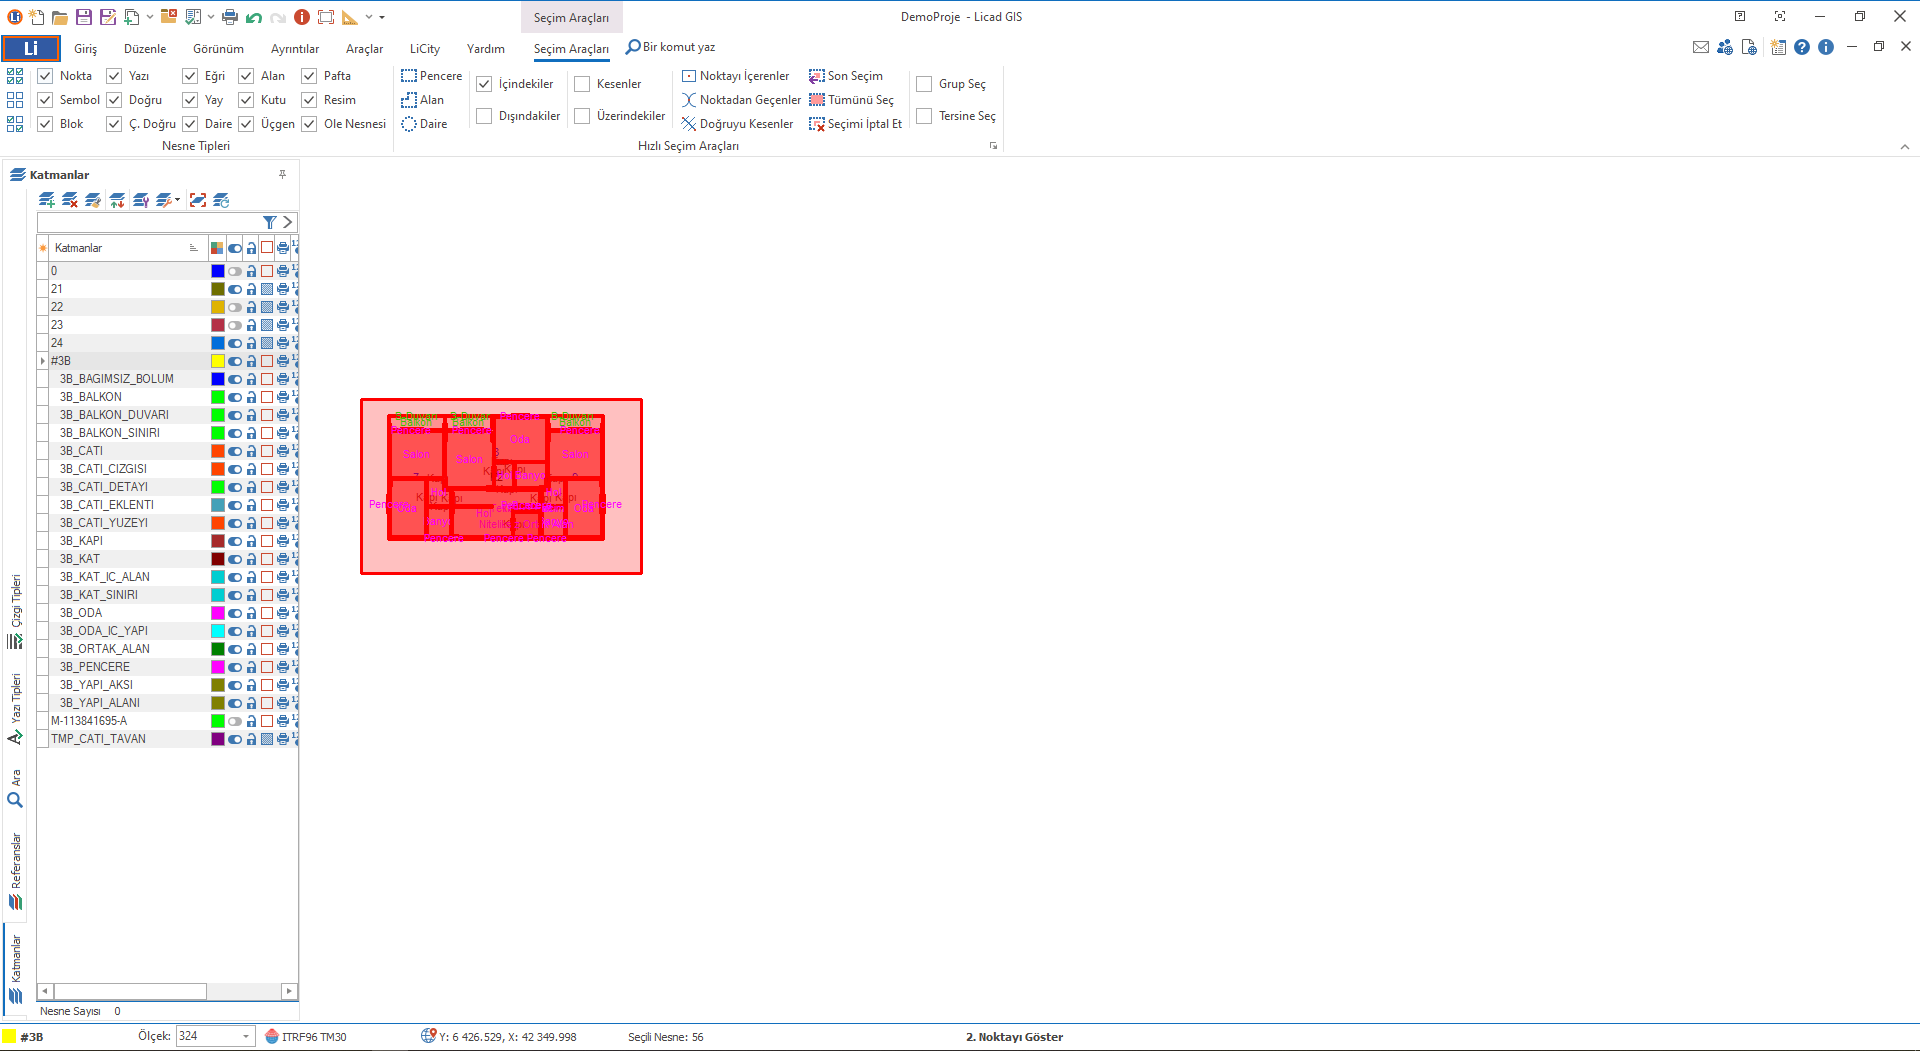Select the measuring triangle ruler icon
The height and width of the screenshot is (1051, 1920).
pyautogui.click(x=350, y=17)
